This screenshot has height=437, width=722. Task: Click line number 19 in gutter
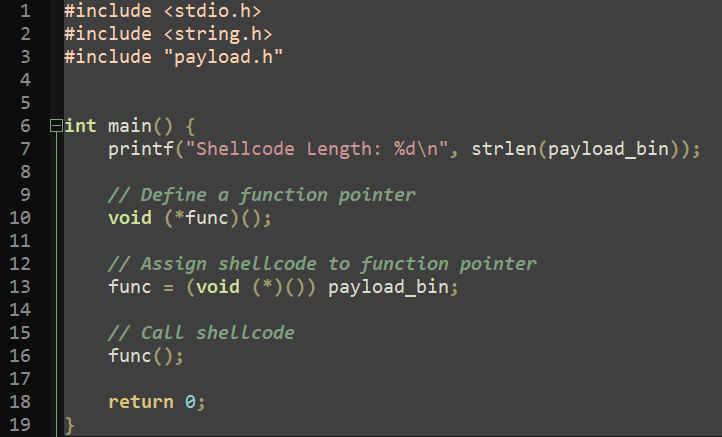[x=20, y=425]
